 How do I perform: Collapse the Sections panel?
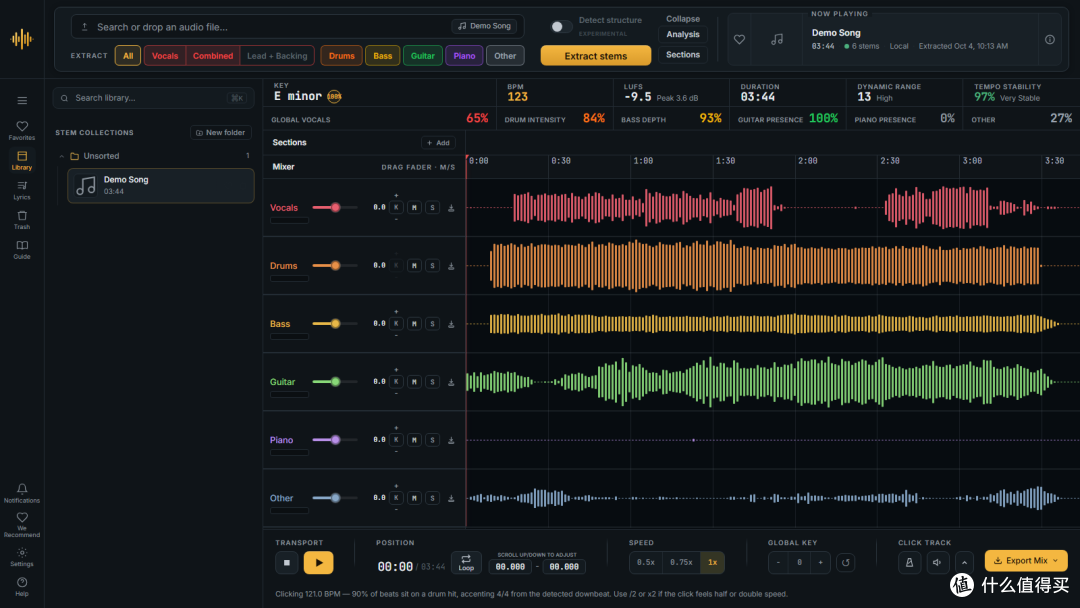pos(683,55)
